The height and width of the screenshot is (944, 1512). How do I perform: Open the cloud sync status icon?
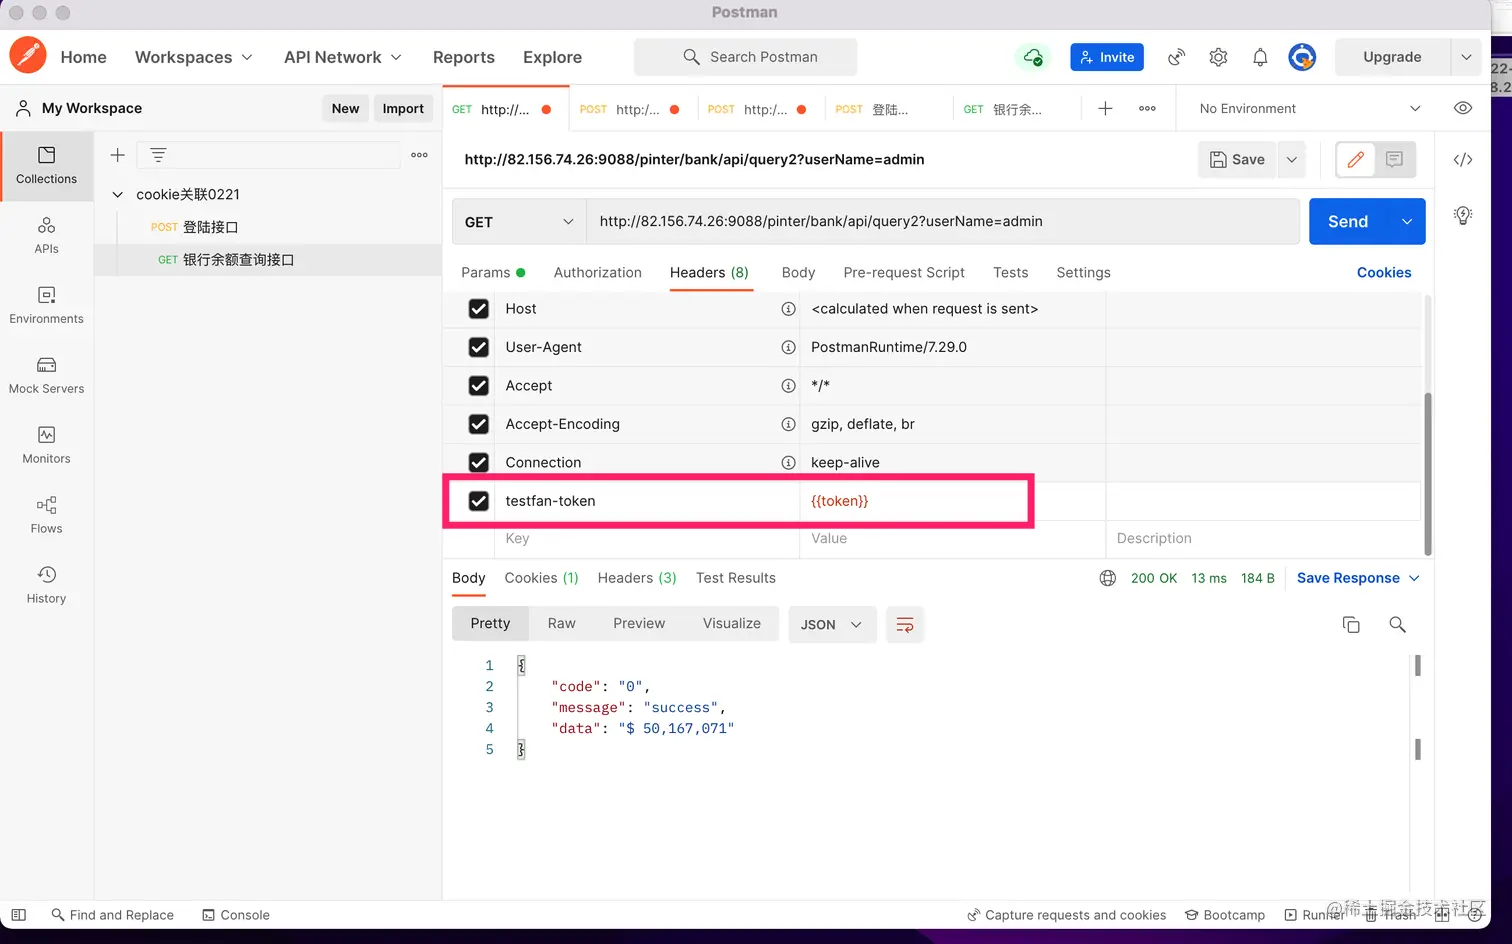[1033, 57]
